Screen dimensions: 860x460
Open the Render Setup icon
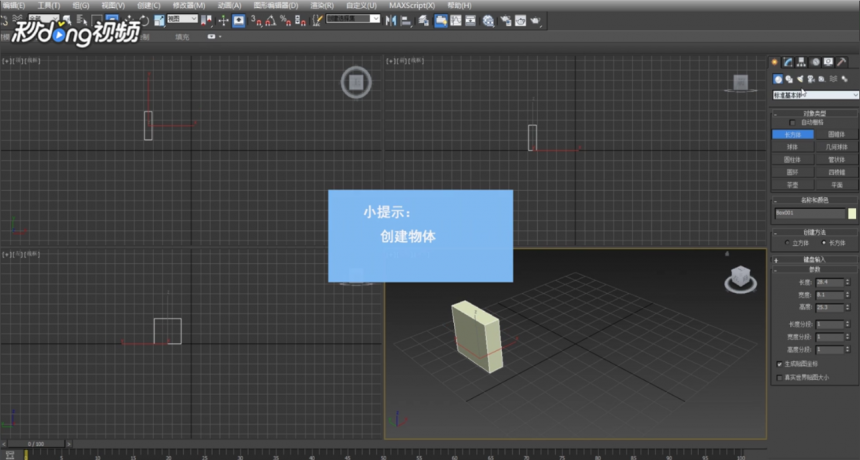[x=506, y=21]
